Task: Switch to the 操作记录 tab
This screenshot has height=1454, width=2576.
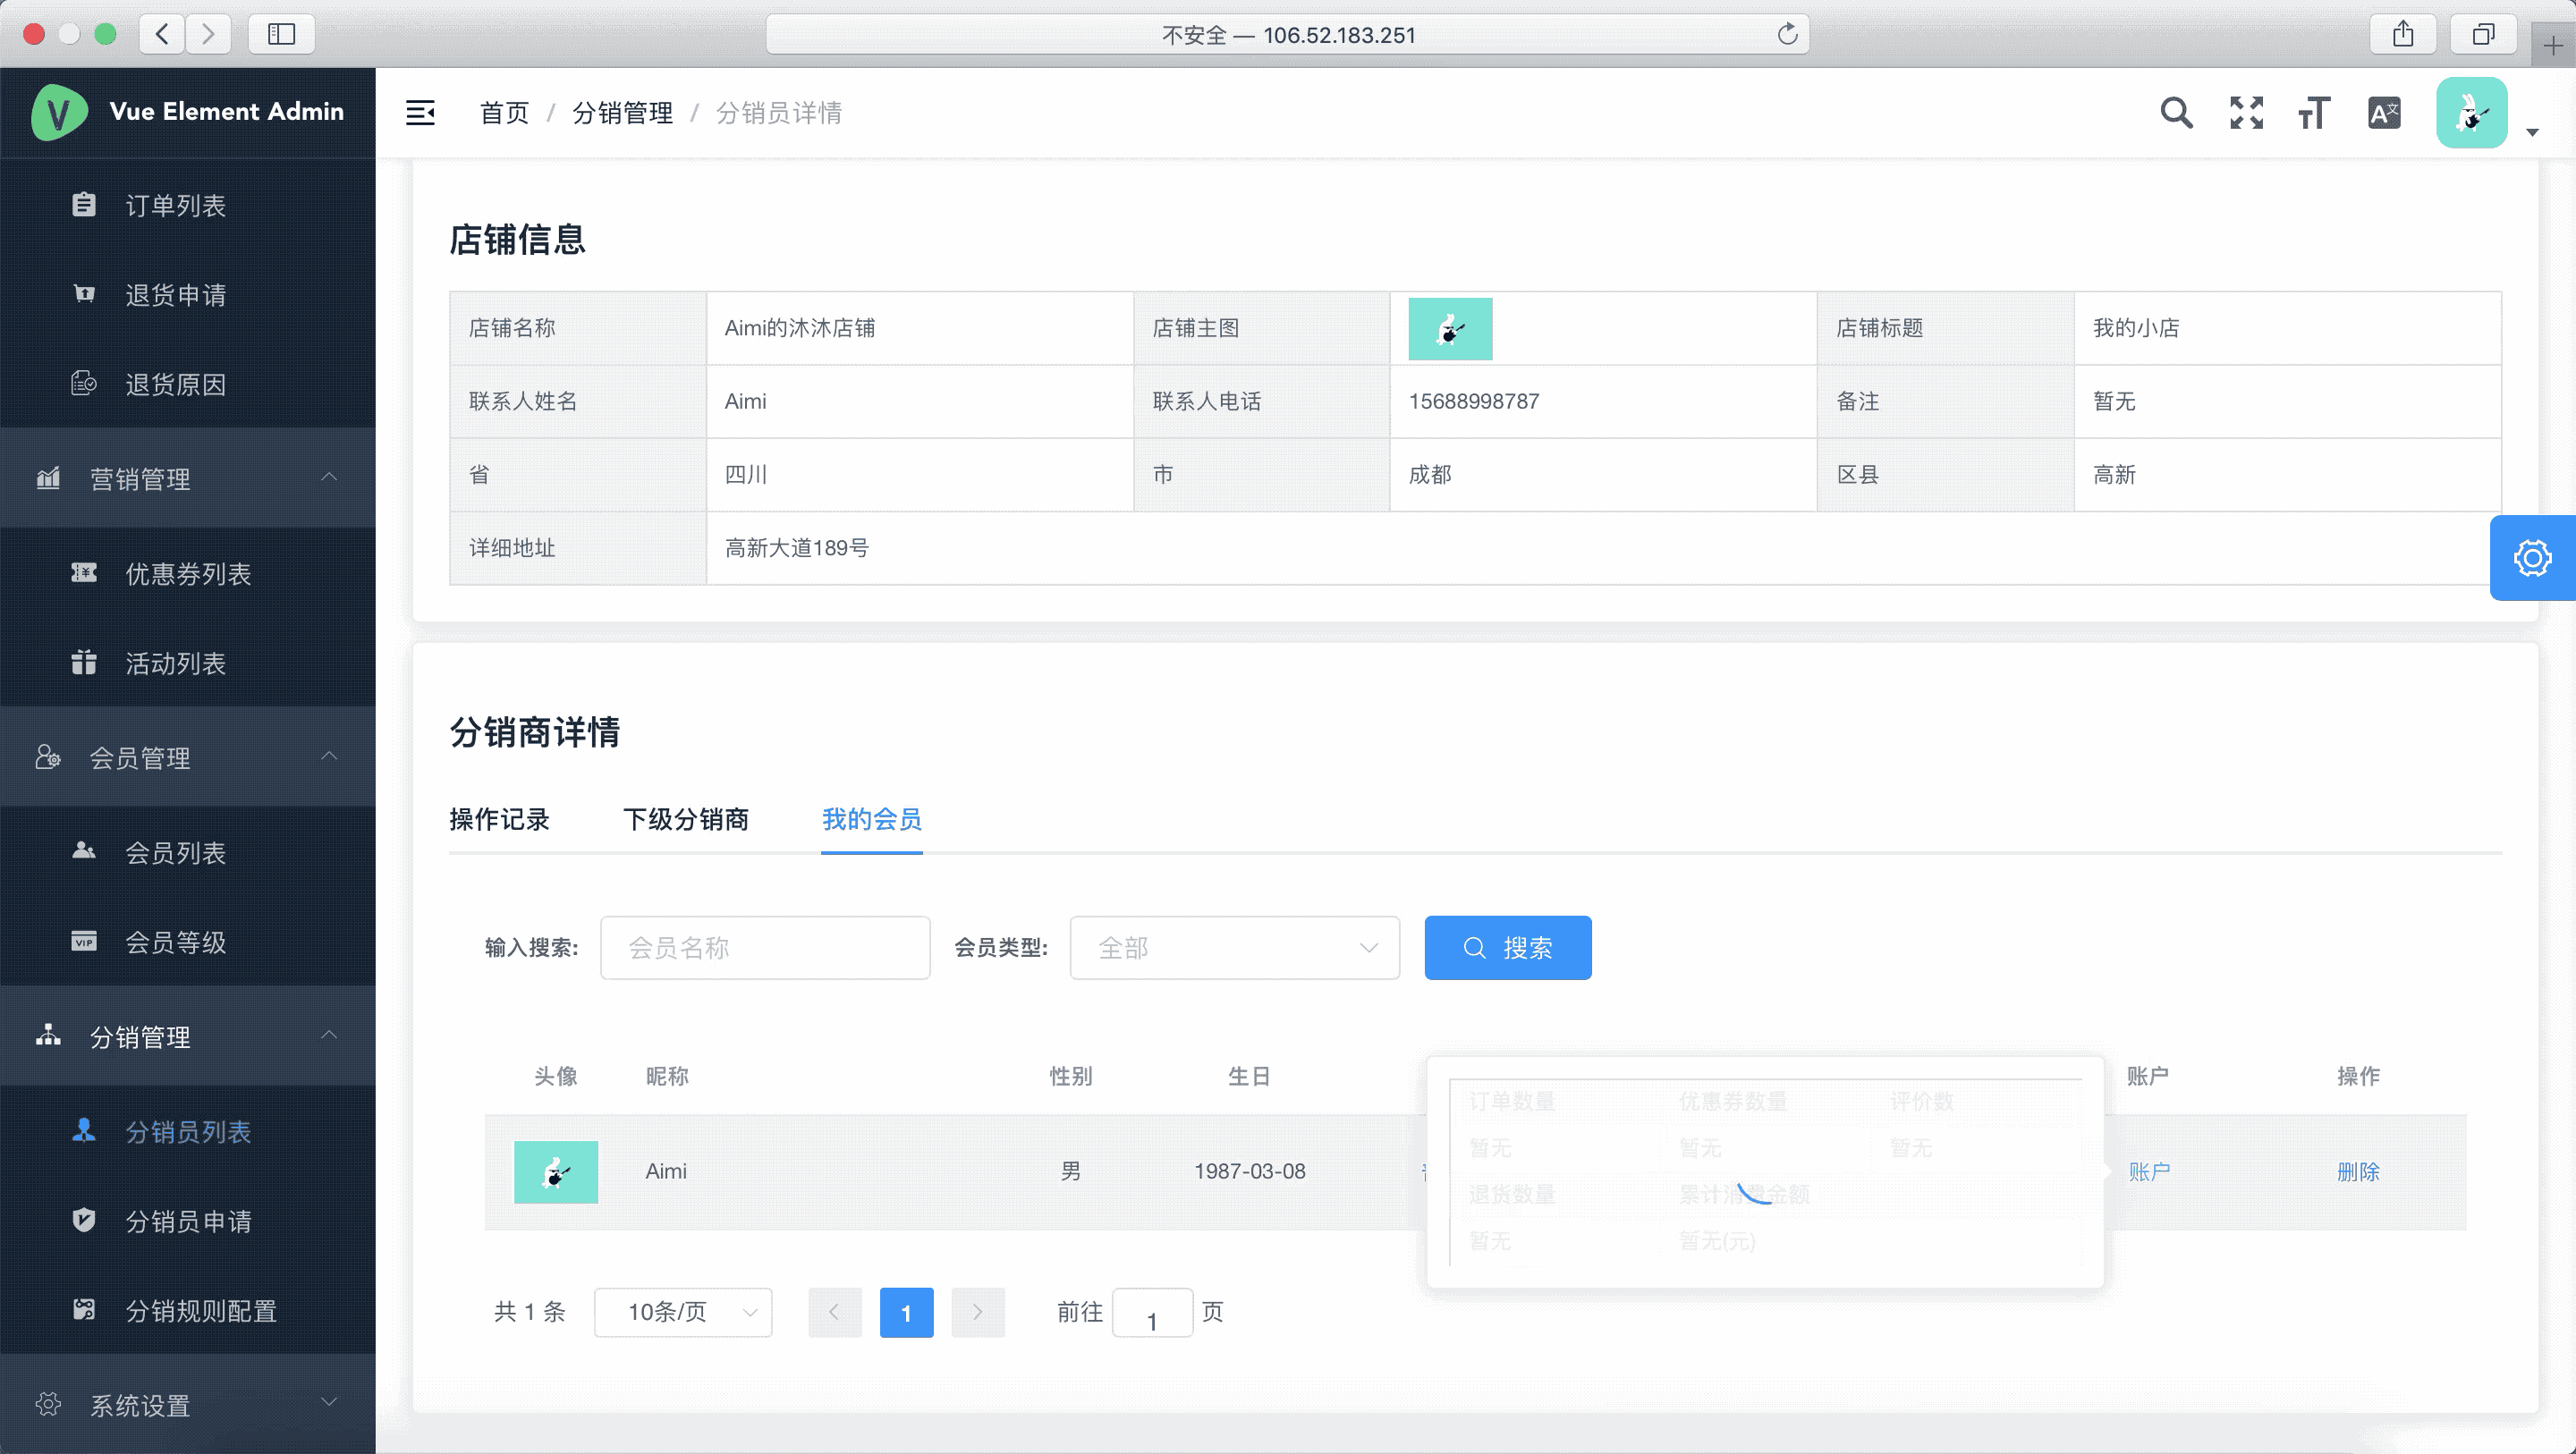Action: coord(499,820)
